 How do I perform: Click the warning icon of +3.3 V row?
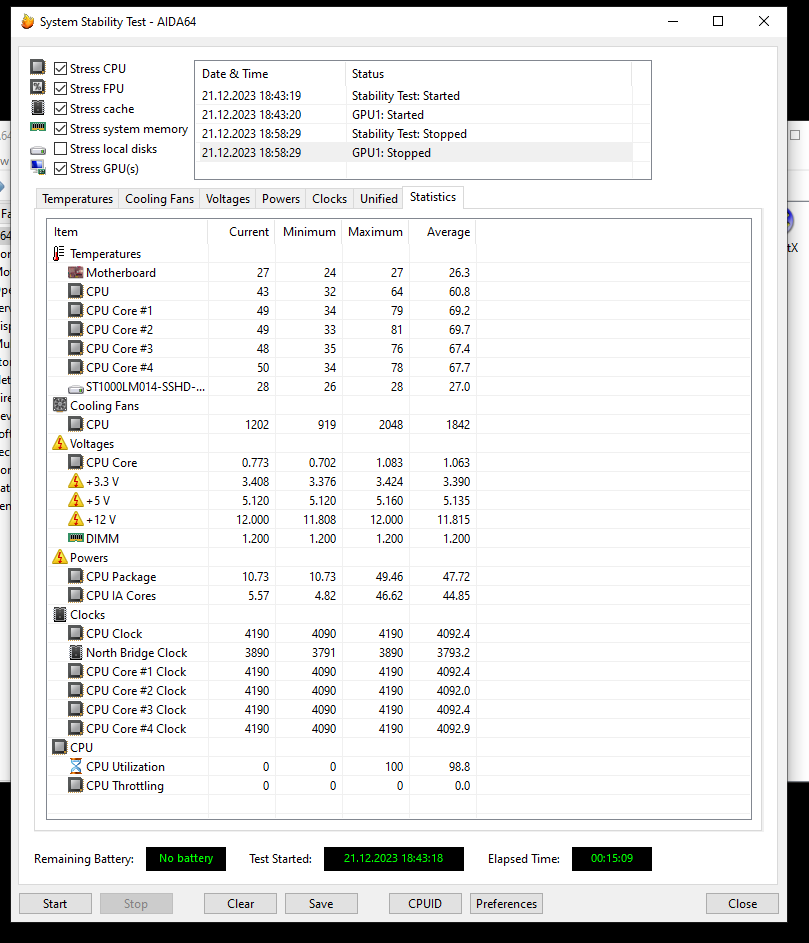click(75, 481)
